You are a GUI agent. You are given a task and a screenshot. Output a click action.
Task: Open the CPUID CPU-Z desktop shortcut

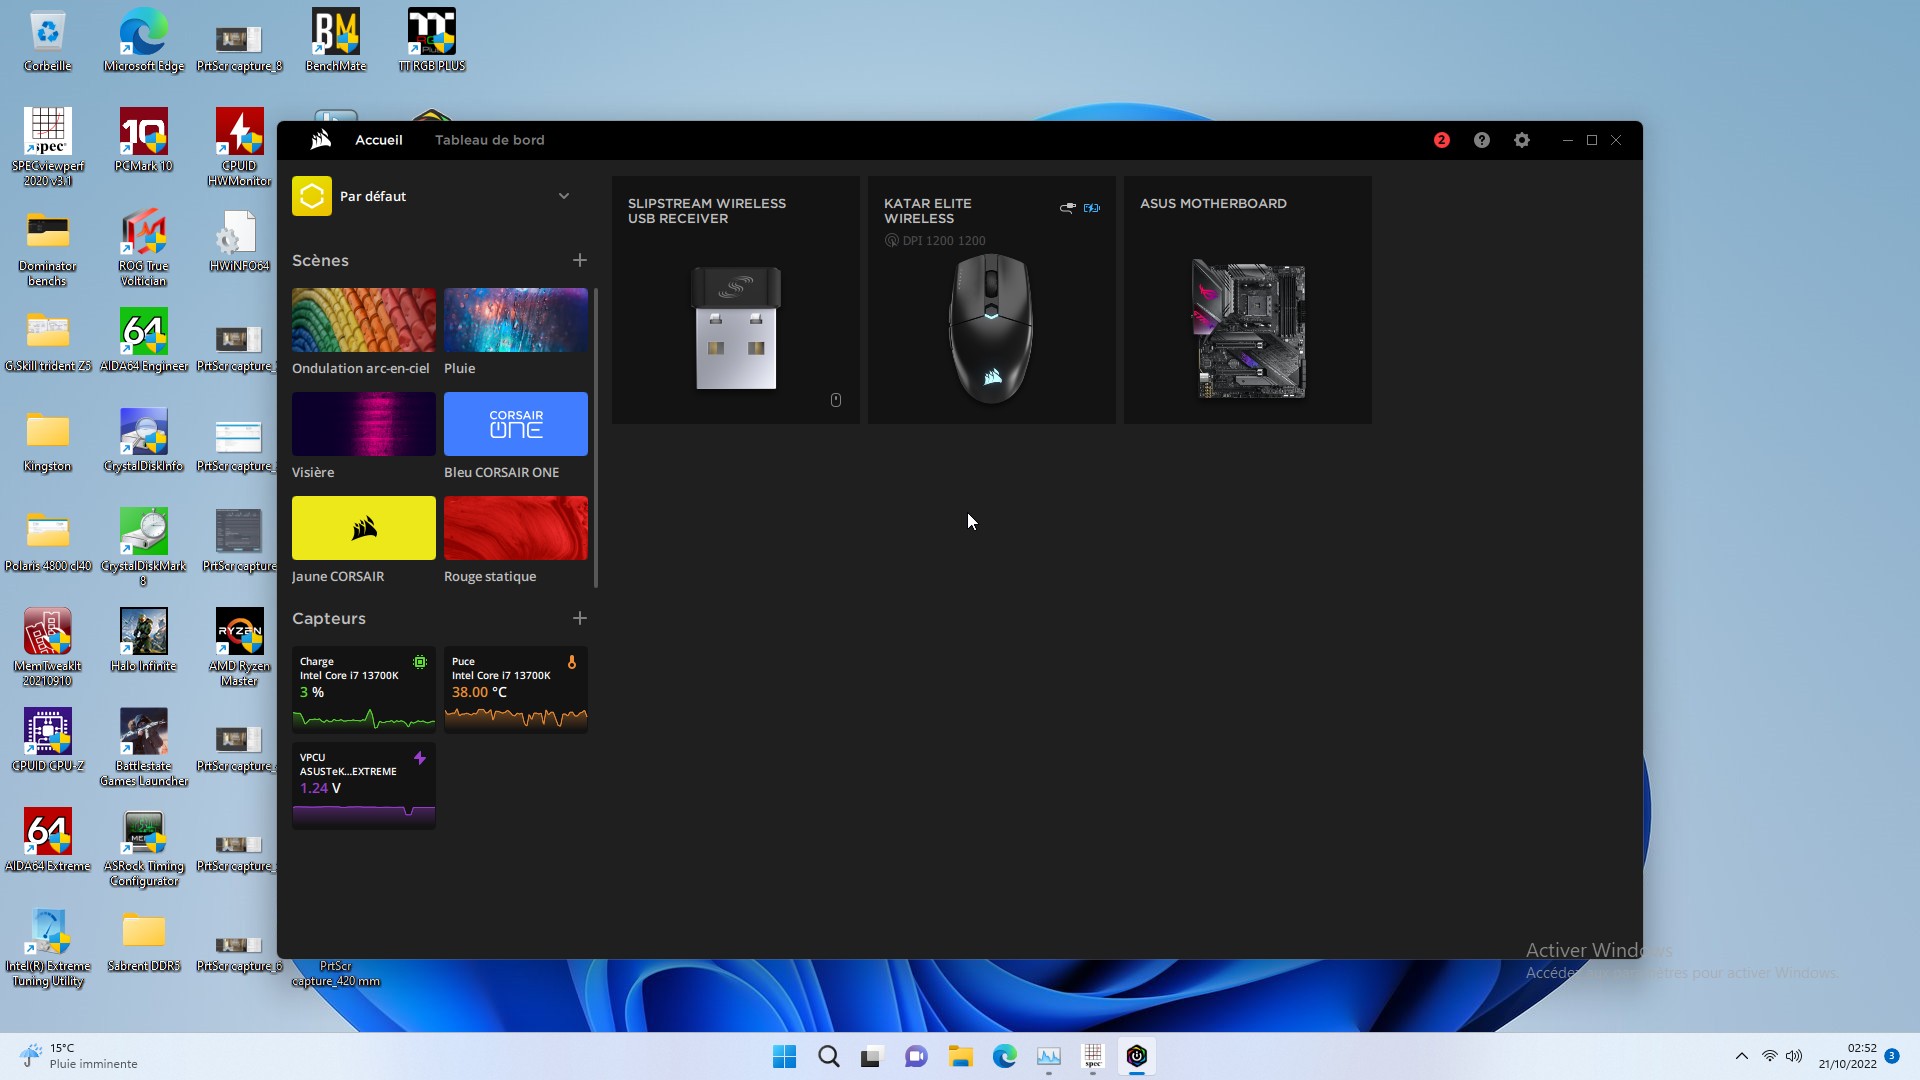tap(48, 740)
